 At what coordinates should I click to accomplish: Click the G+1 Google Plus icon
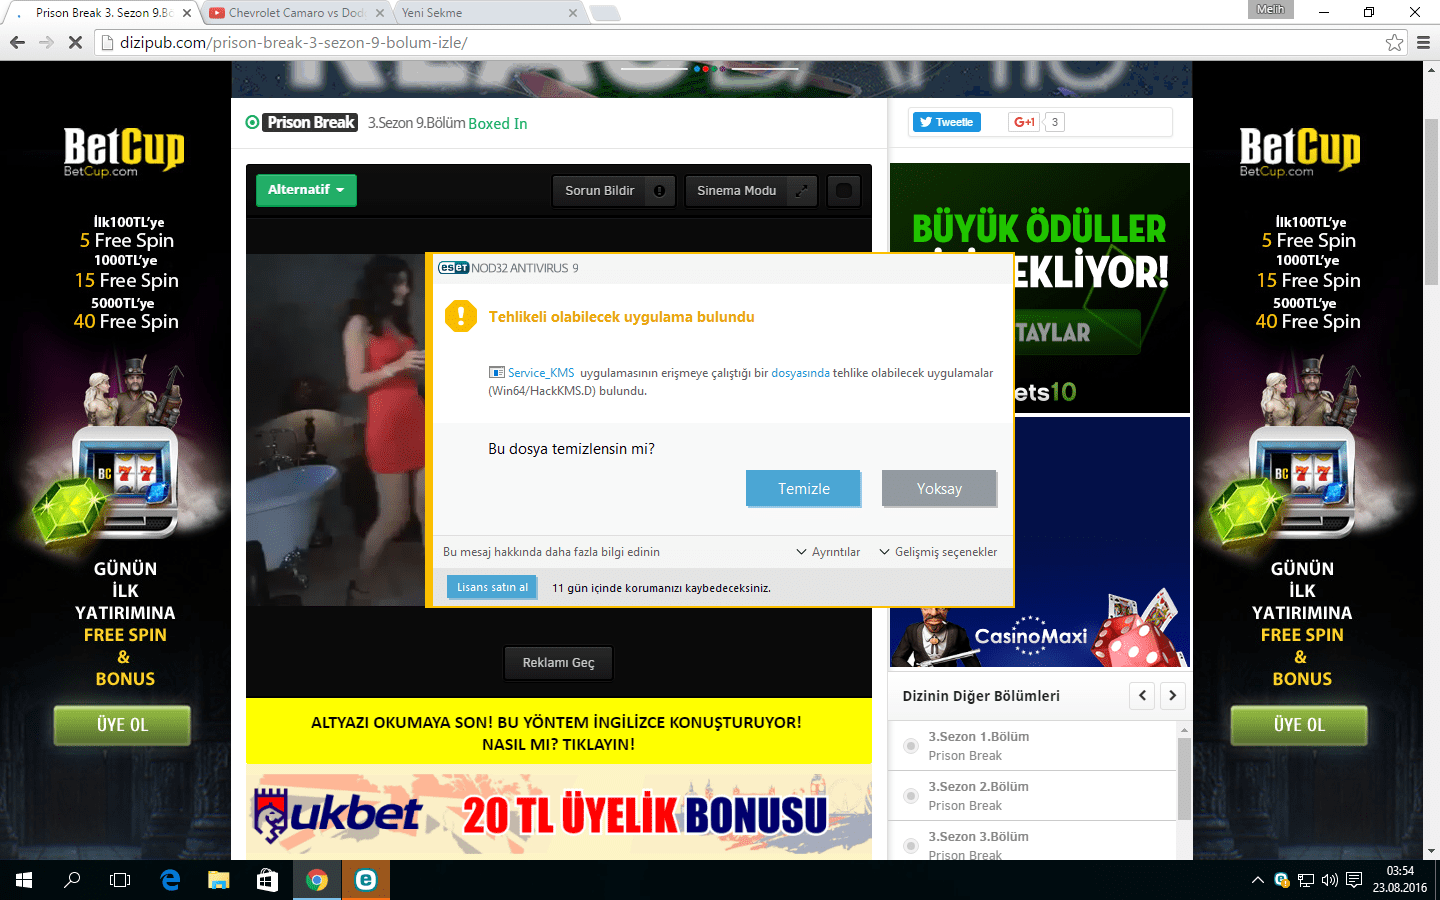coord(1021,121)
